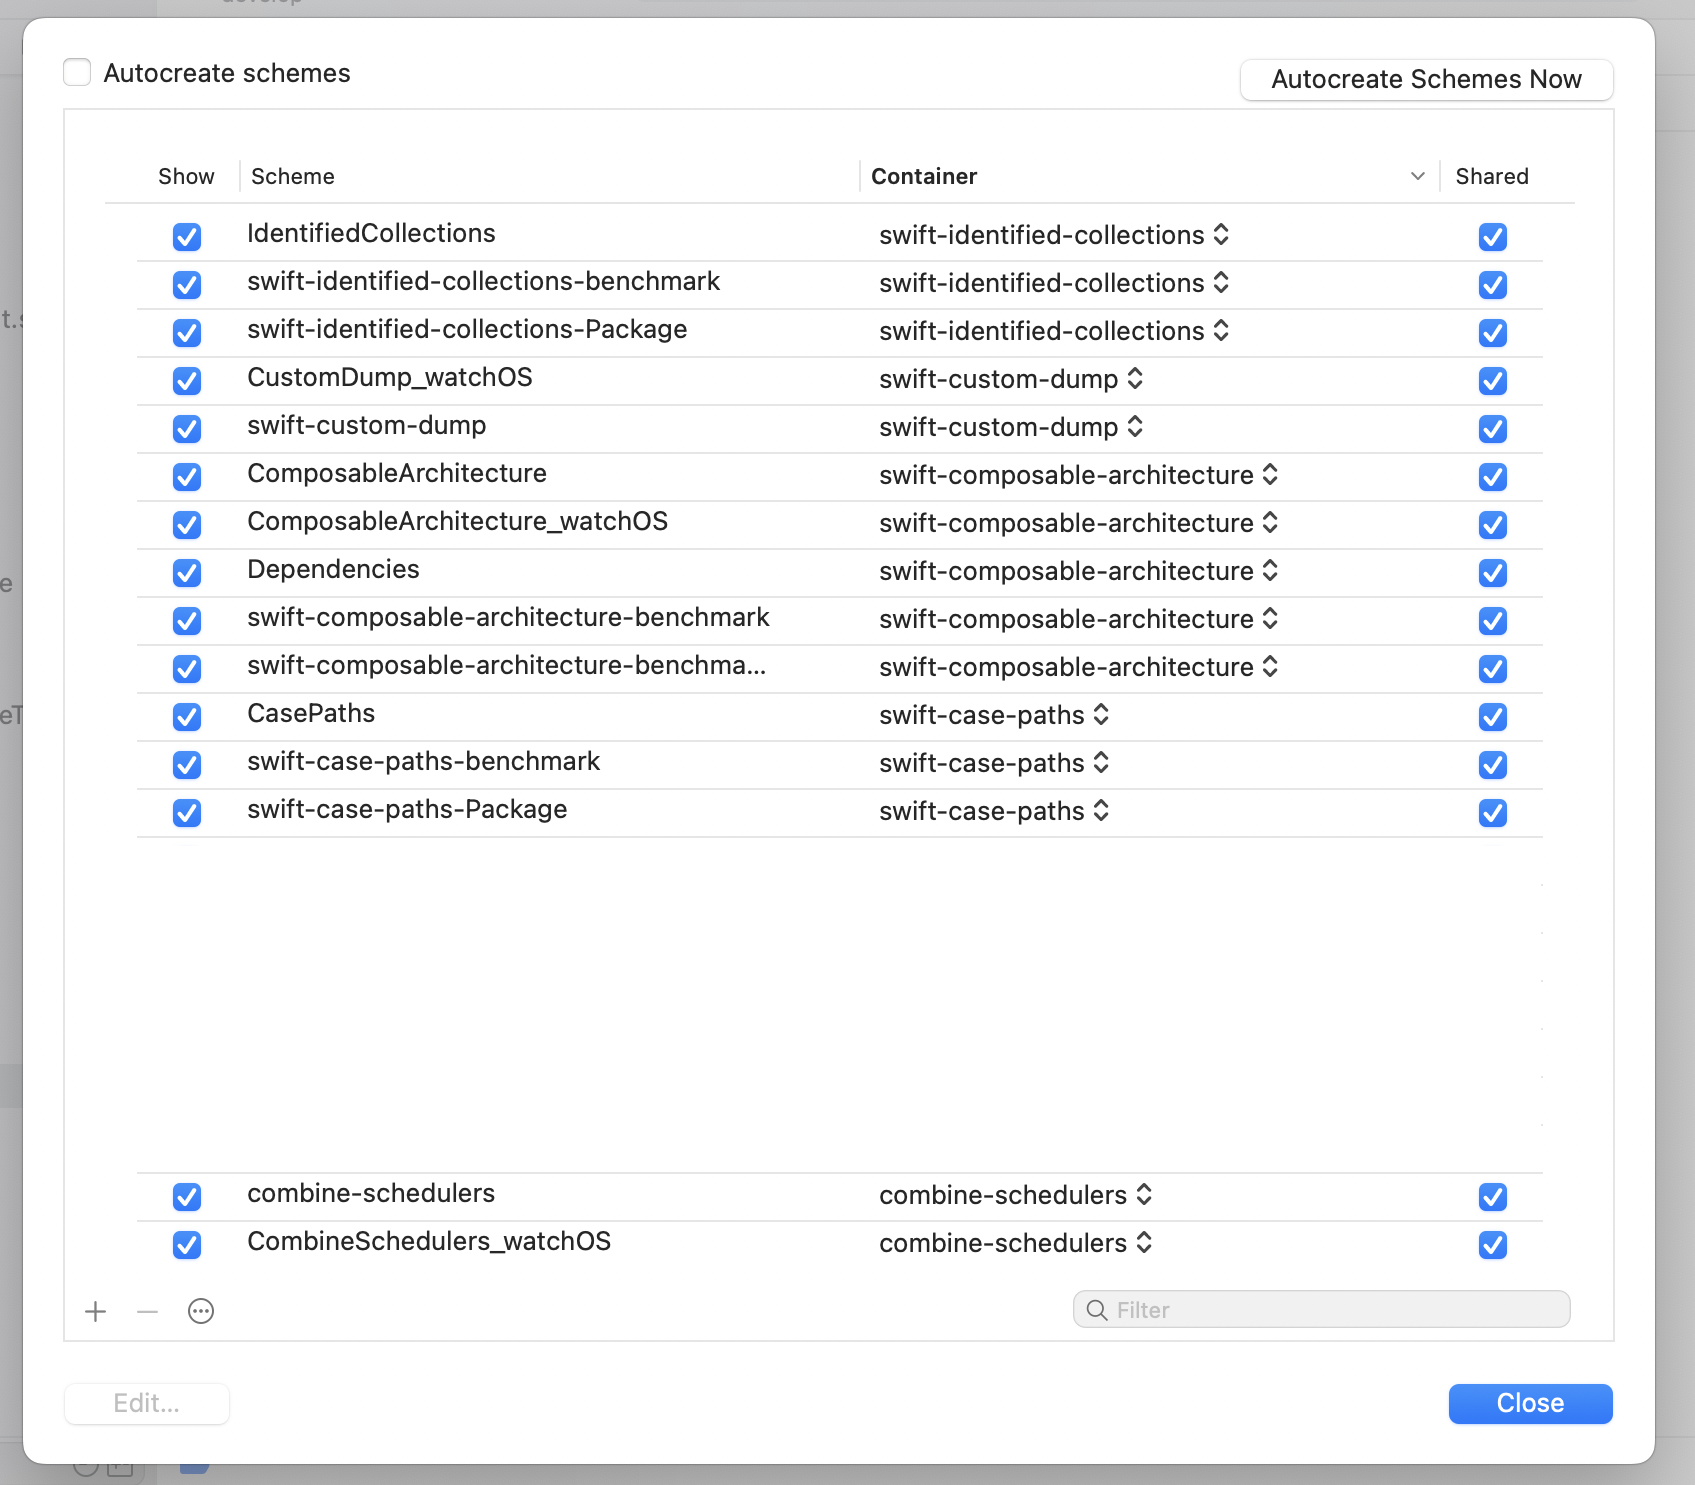This screenshot has height=1485, width=1695.
Task: Select the swift-composable-architecture-benchmark scheme name
Action: coord(508,617)
